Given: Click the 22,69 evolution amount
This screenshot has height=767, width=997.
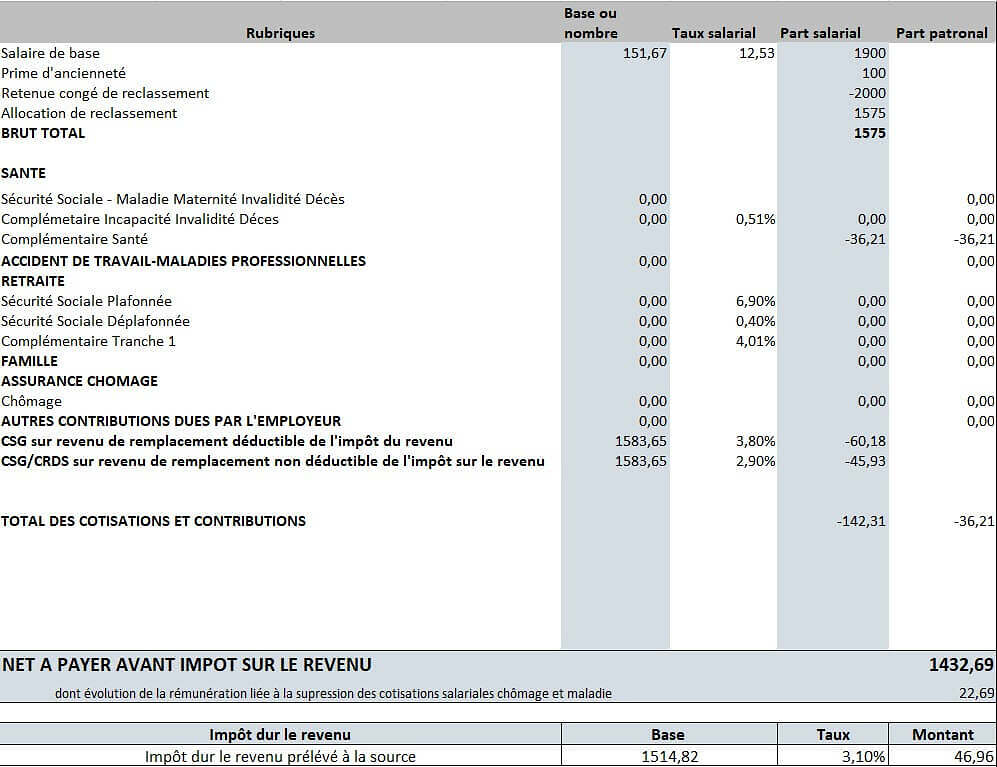Looking at the screenshot, I should click(x=977, y=694).
